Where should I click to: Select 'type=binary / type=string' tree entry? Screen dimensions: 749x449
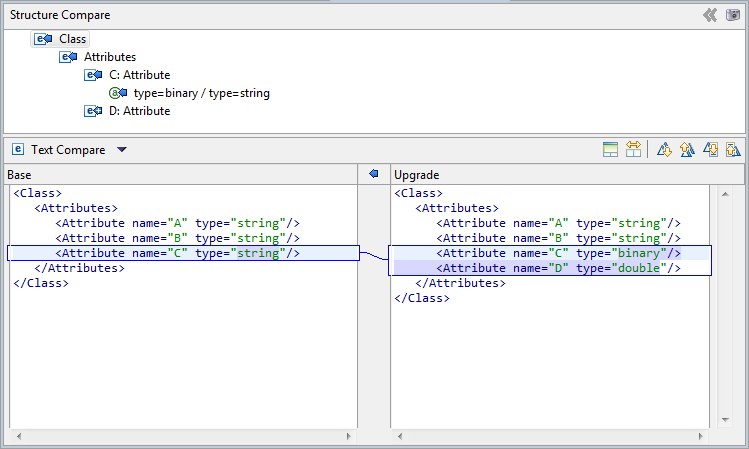point(201,93)
